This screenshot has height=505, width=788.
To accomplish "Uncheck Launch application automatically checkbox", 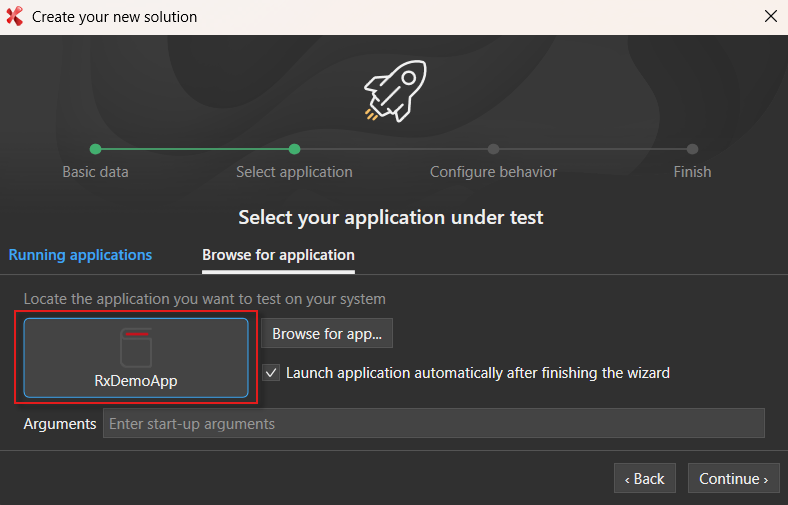I will (271, 373).
